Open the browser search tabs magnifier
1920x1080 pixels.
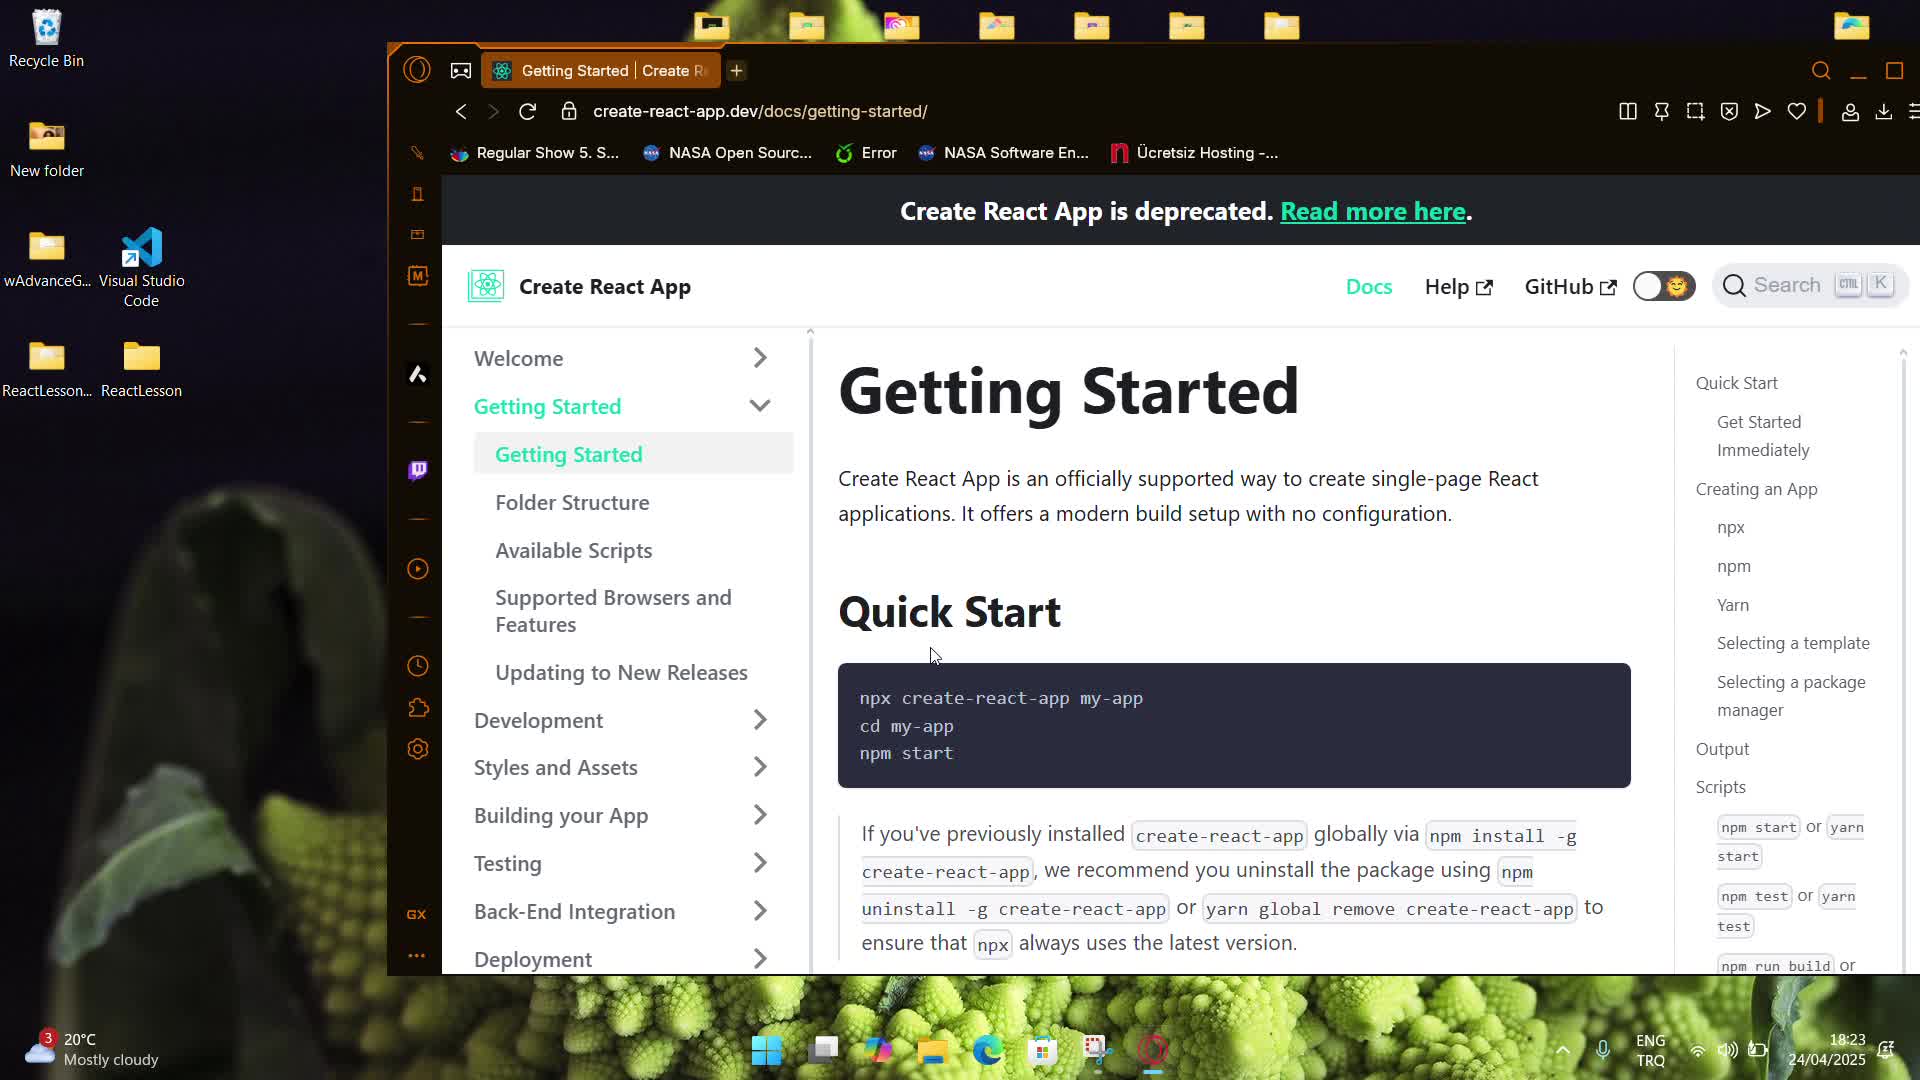click(x=1821, y=71)
